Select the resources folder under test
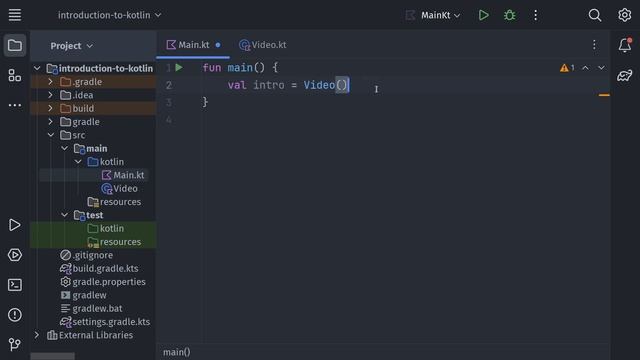This screenshot has width=640, height=360. coord(114,242)
